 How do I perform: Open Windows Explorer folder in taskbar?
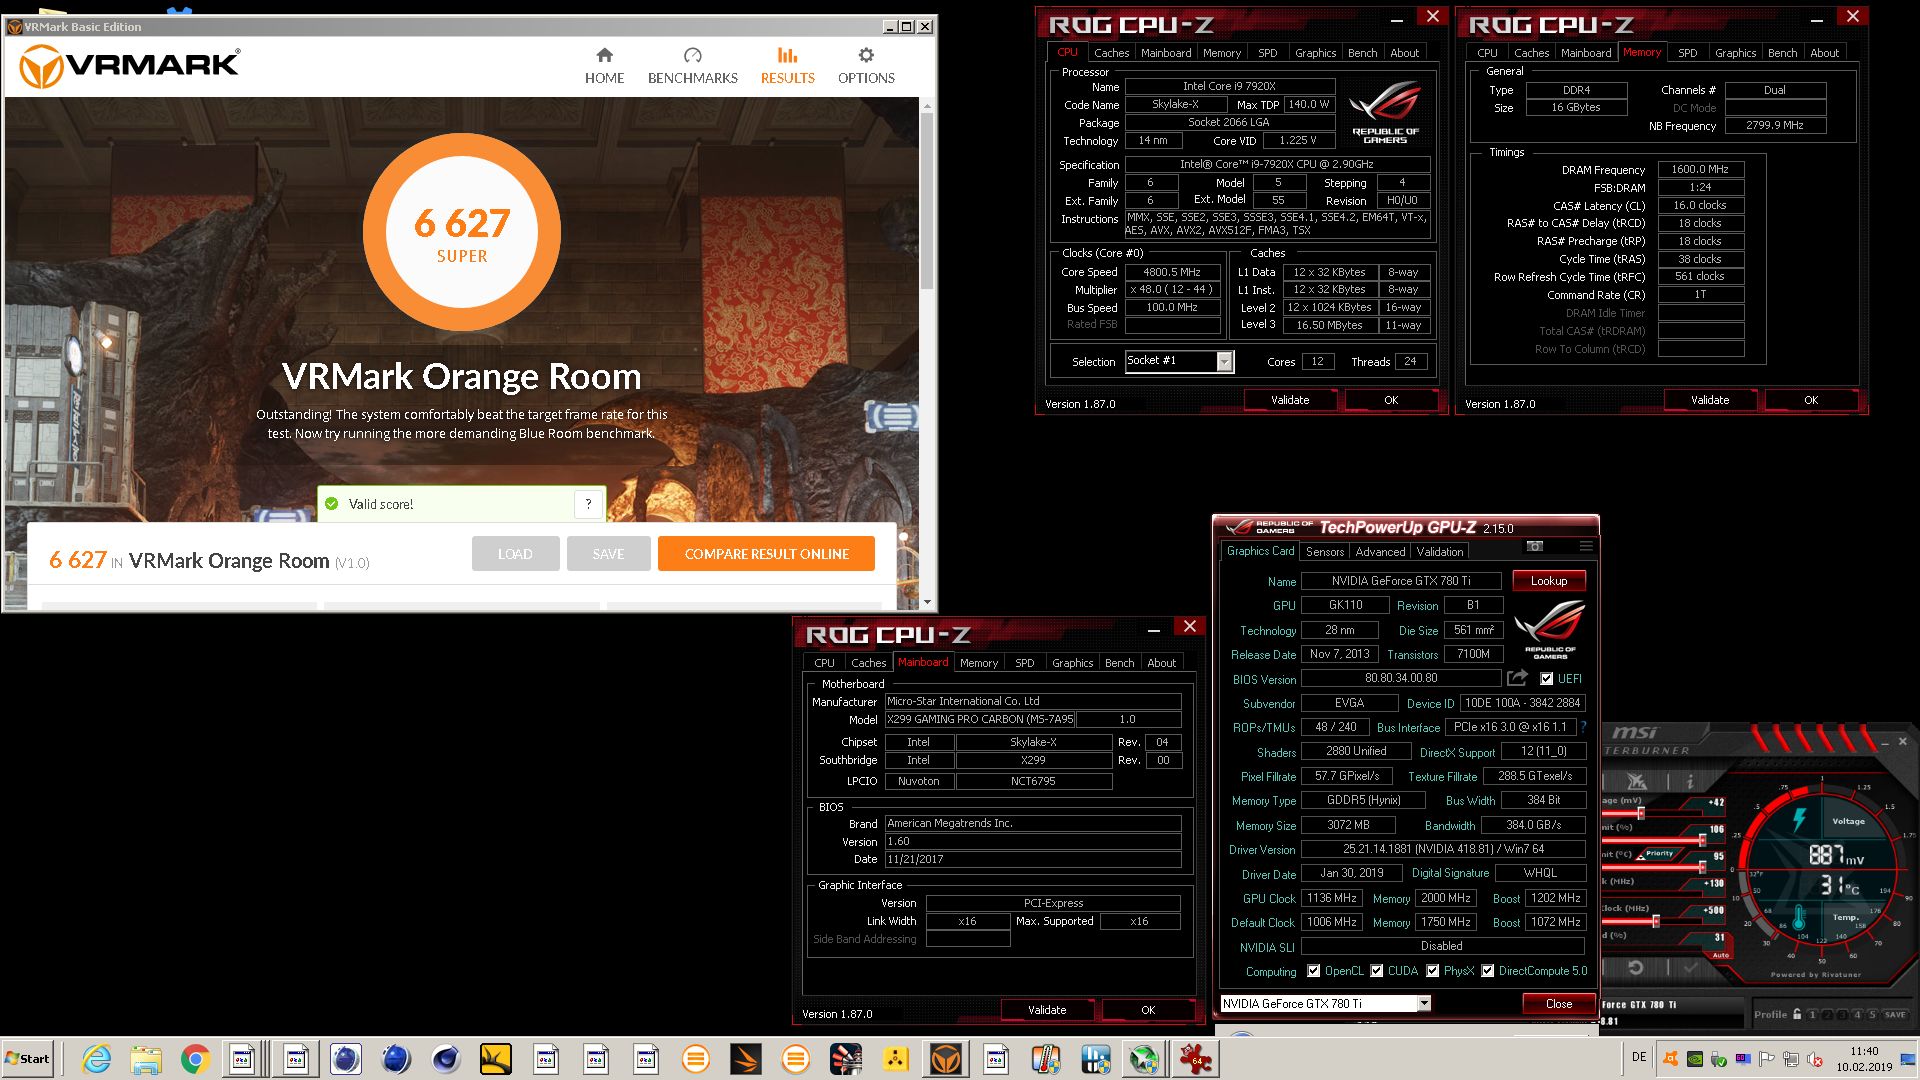click(146, 1058)
